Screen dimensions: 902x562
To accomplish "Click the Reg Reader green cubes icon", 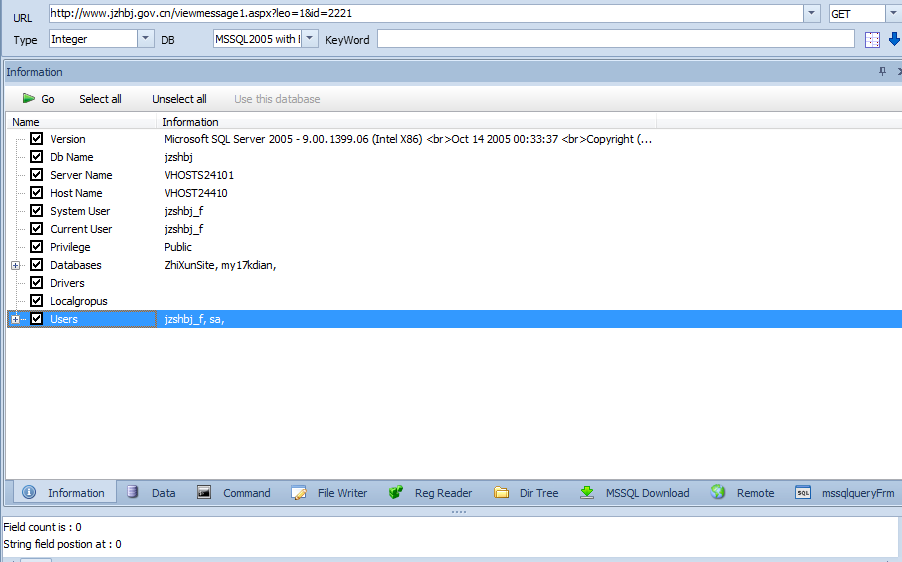I will 396,492.
